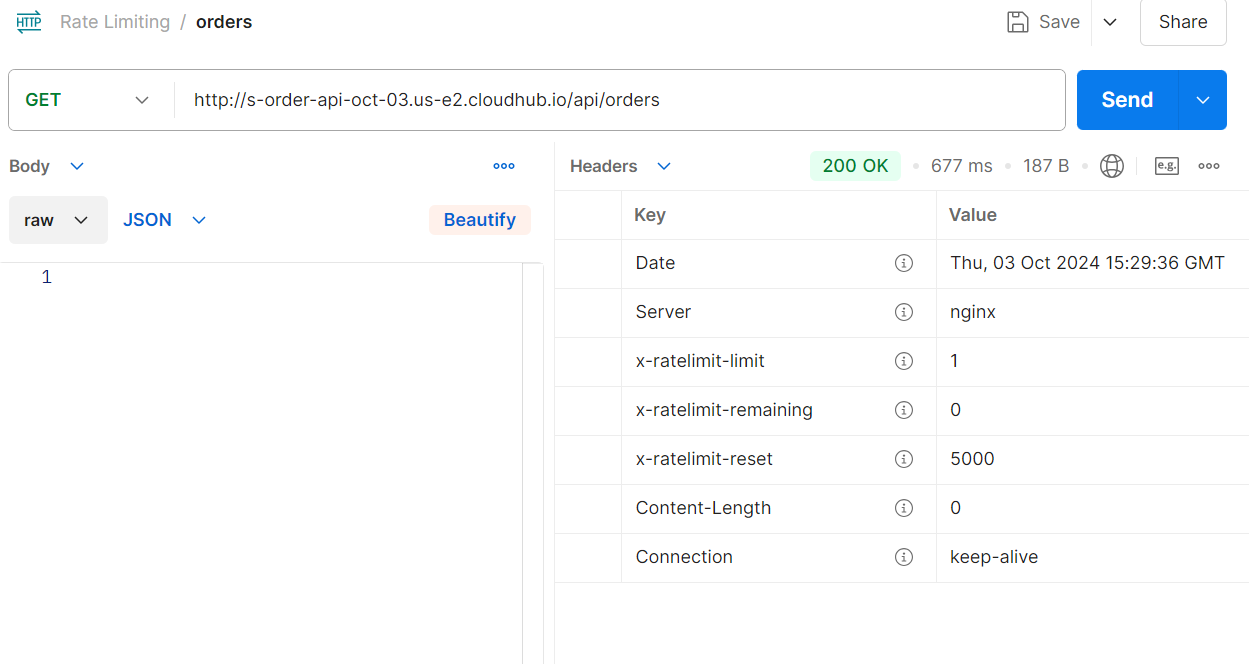The height and width of the screenshot is (664, 1249).
Task: Click the HTTP request type icon
Action: pos(29,22)
